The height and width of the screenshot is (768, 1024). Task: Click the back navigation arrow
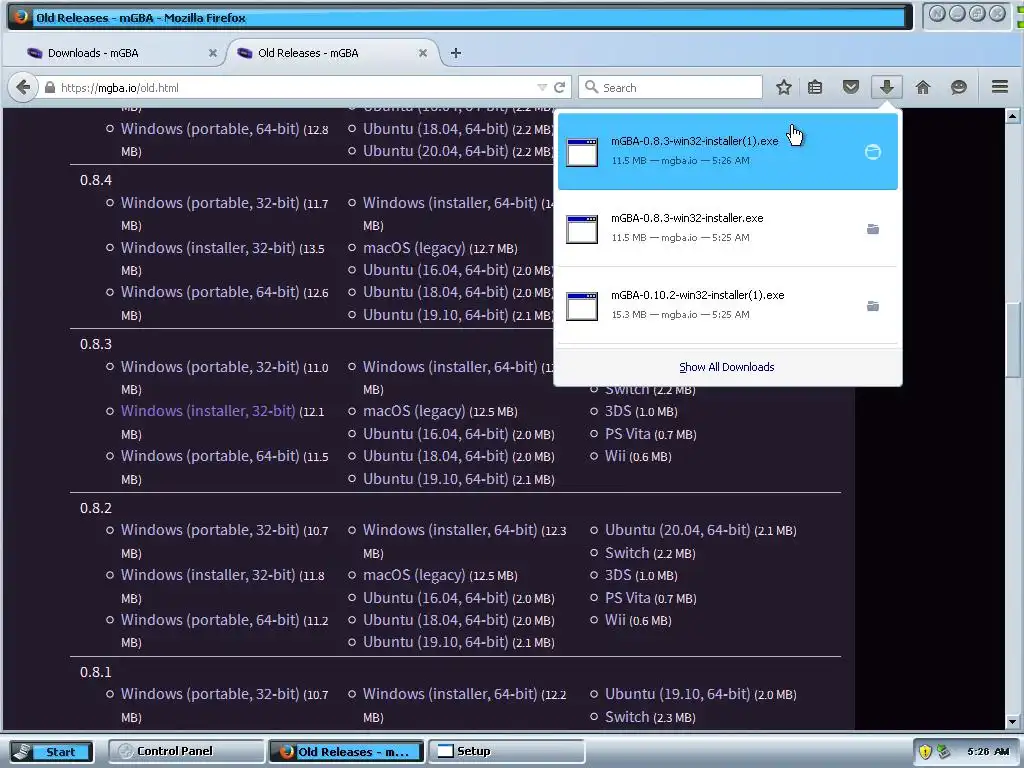point(23,87)
